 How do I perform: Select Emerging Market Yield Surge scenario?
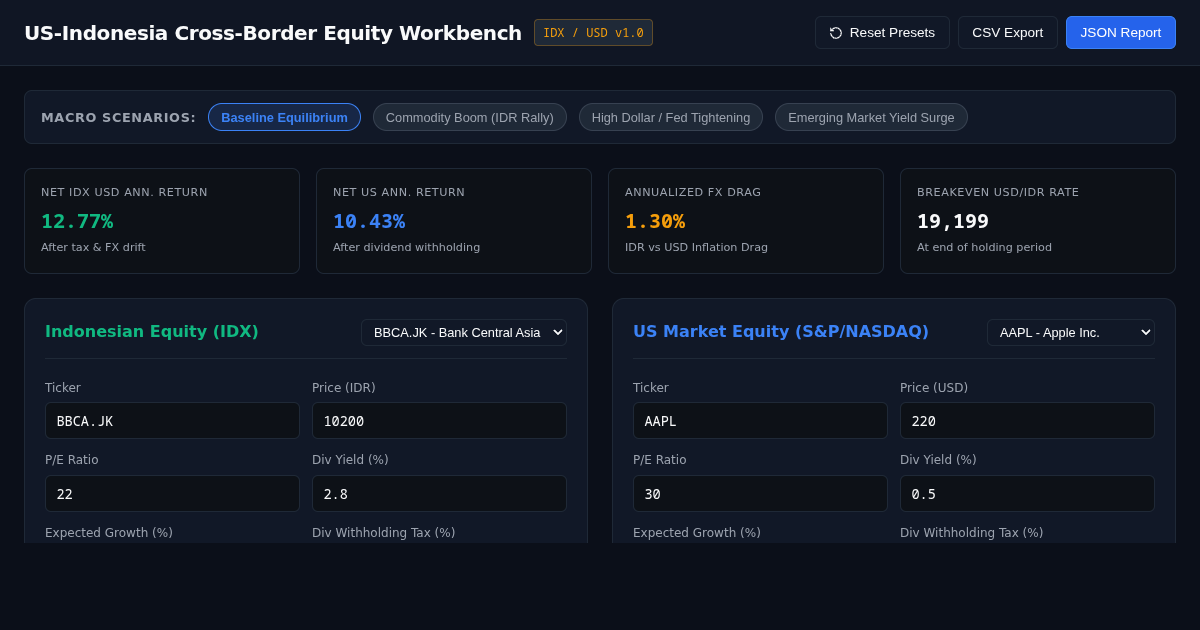(x=871, y=117)
